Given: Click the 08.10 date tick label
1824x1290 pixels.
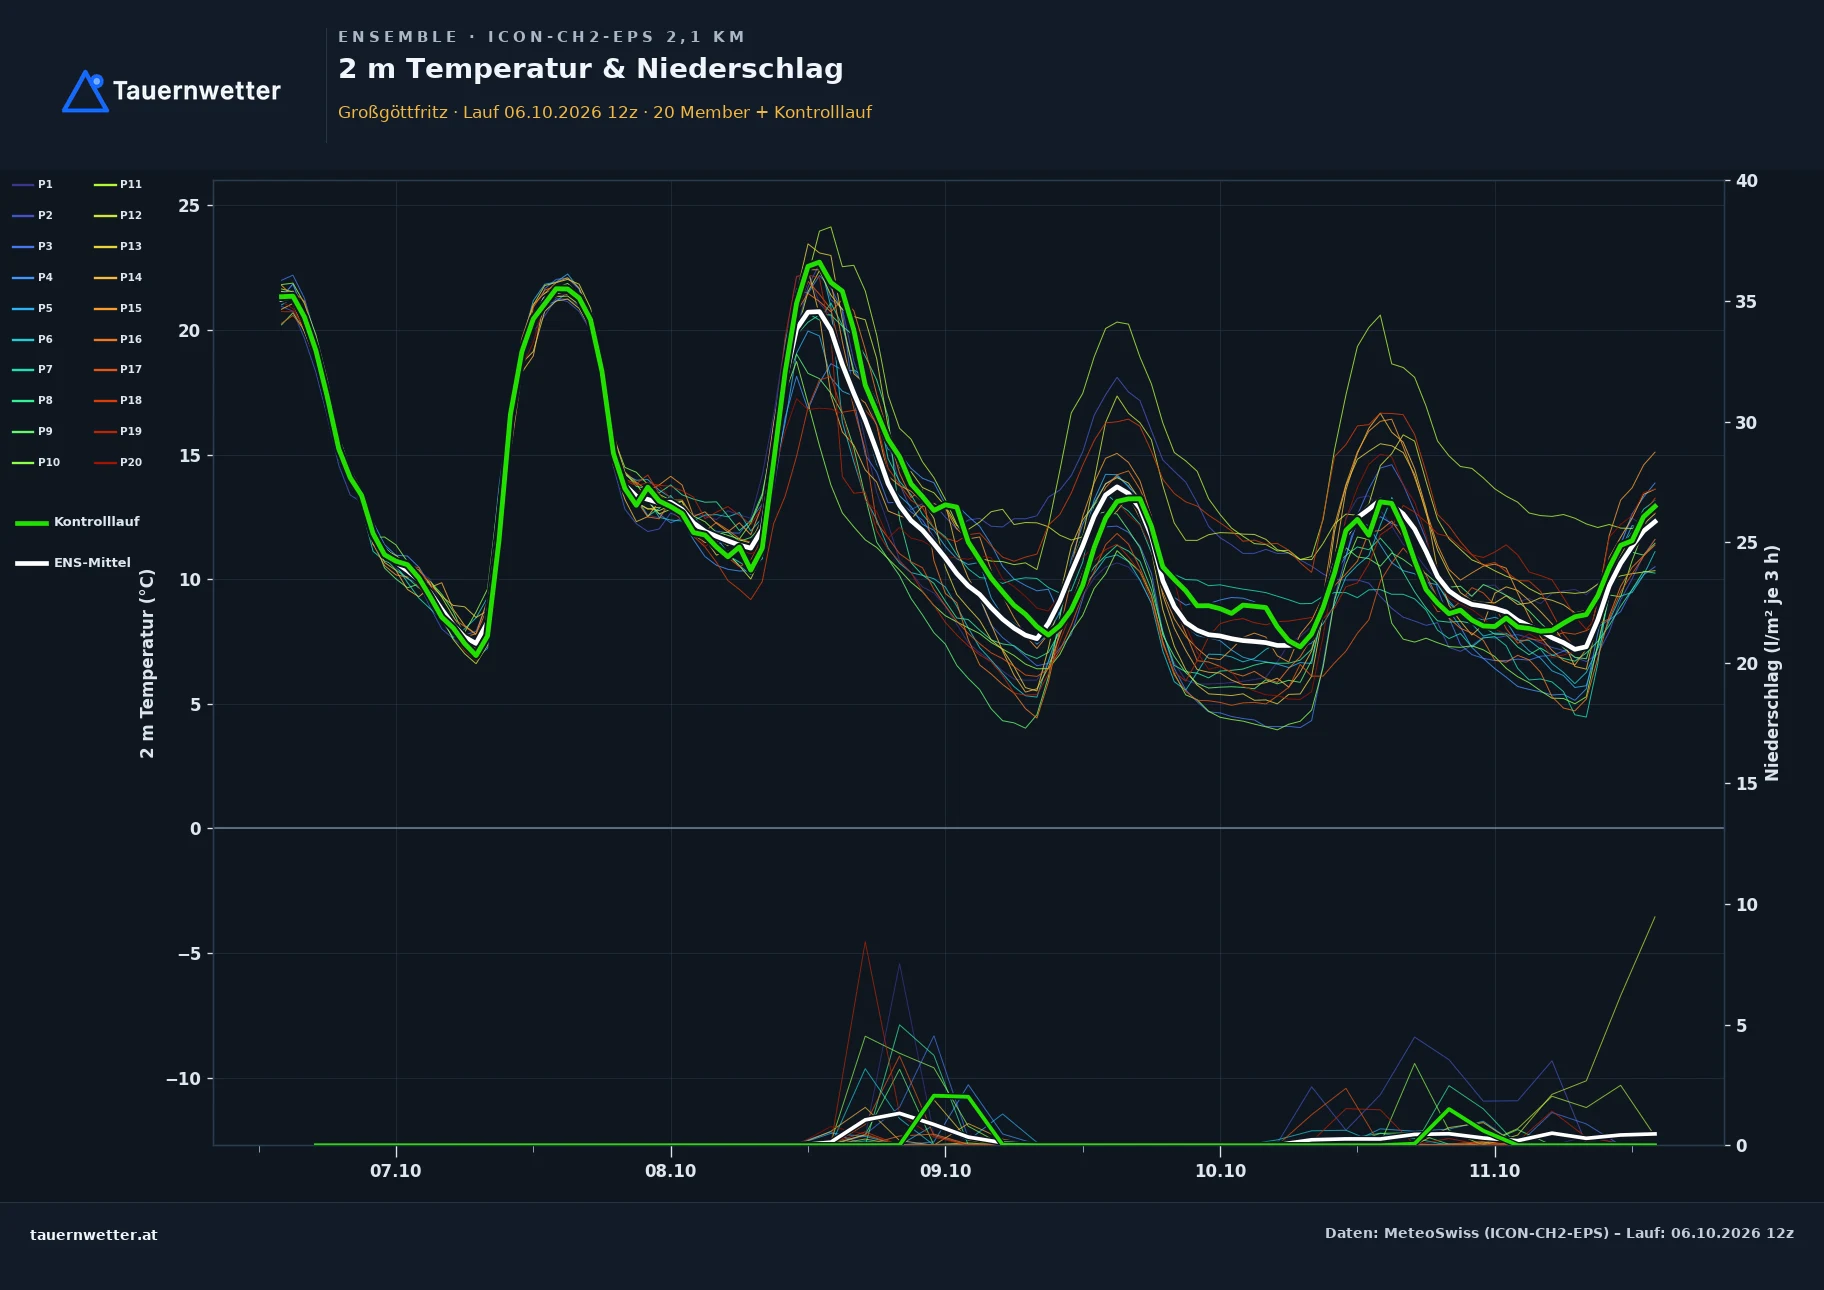Looking at the screenshot, I should 671,1171.
